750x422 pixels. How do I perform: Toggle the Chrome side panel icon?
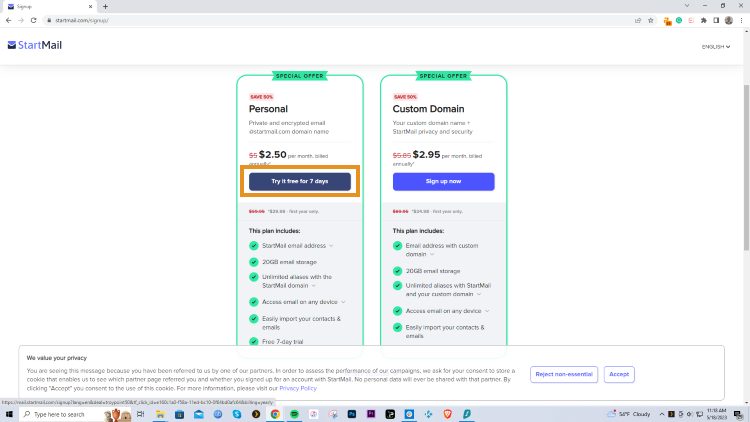(716, 20)
